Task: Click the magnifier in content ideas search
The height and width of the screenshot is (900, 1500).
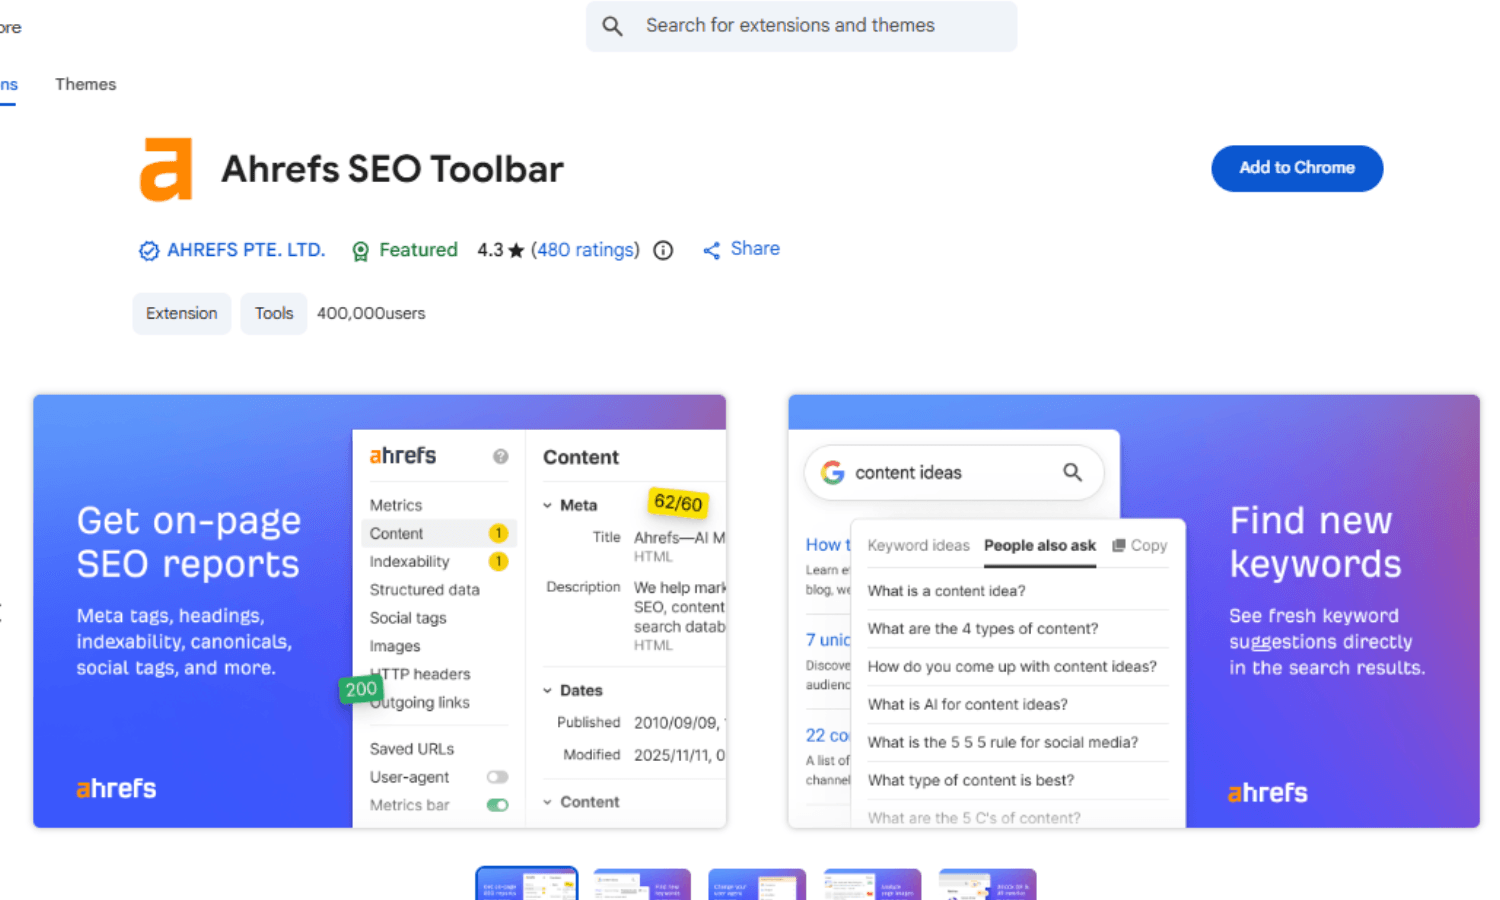Action: tap(1072, 472)
